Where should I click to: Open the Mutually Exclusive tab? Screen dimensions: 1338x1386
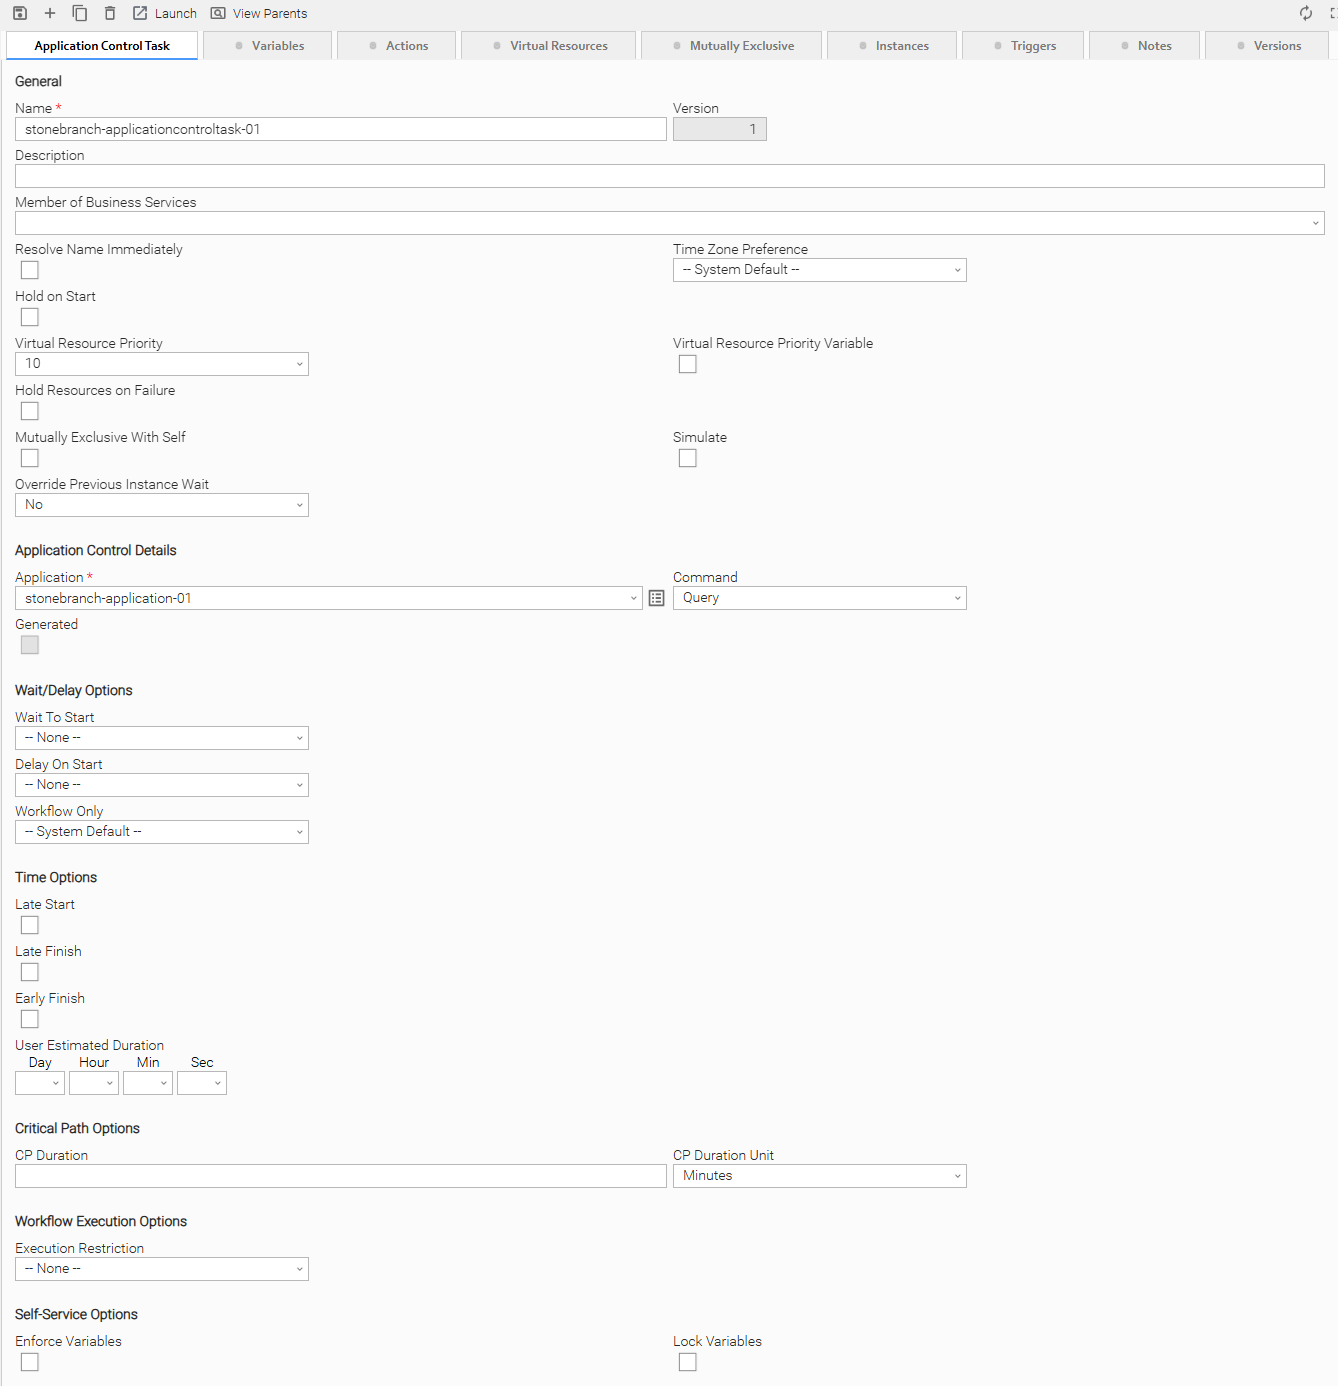[x=732, y=46]
